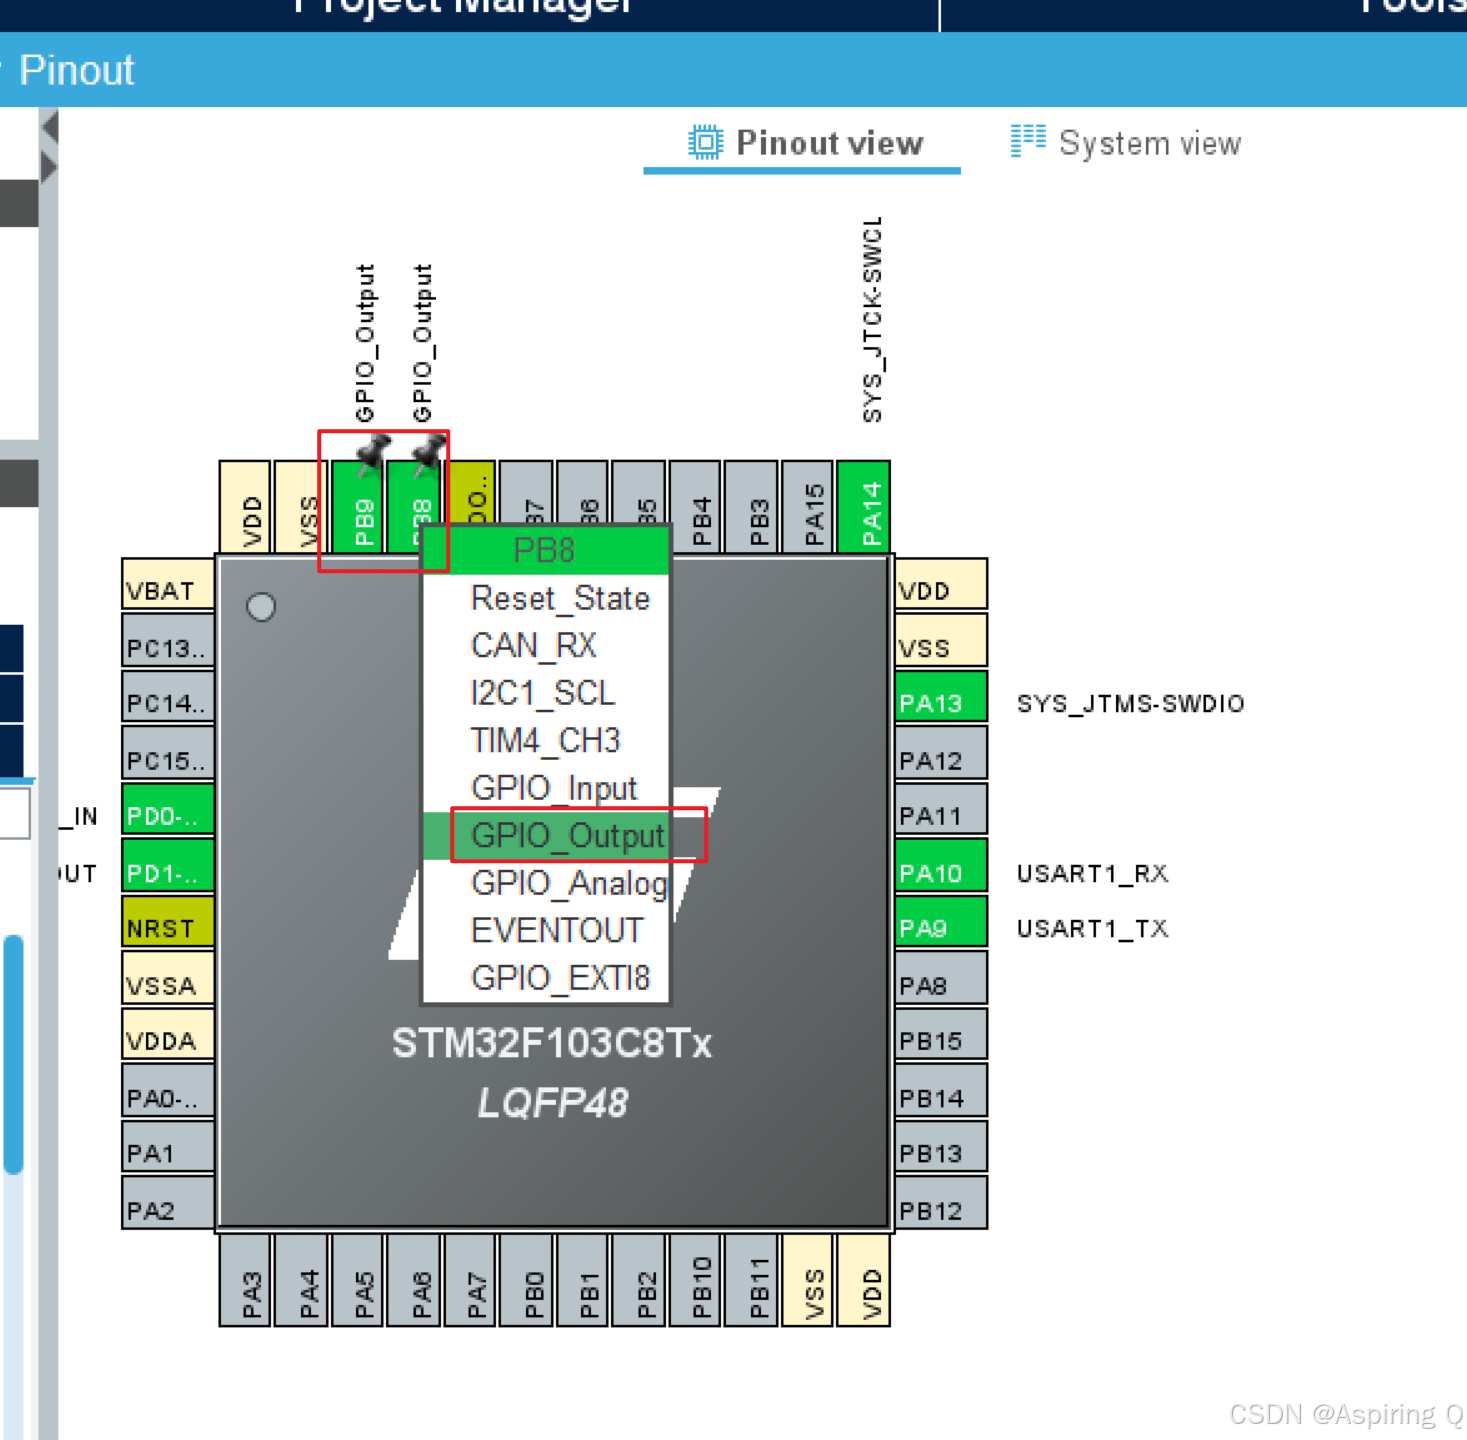Click the PD1 pin
This screenshot has height=1440, width=1467.
point(168,866)
